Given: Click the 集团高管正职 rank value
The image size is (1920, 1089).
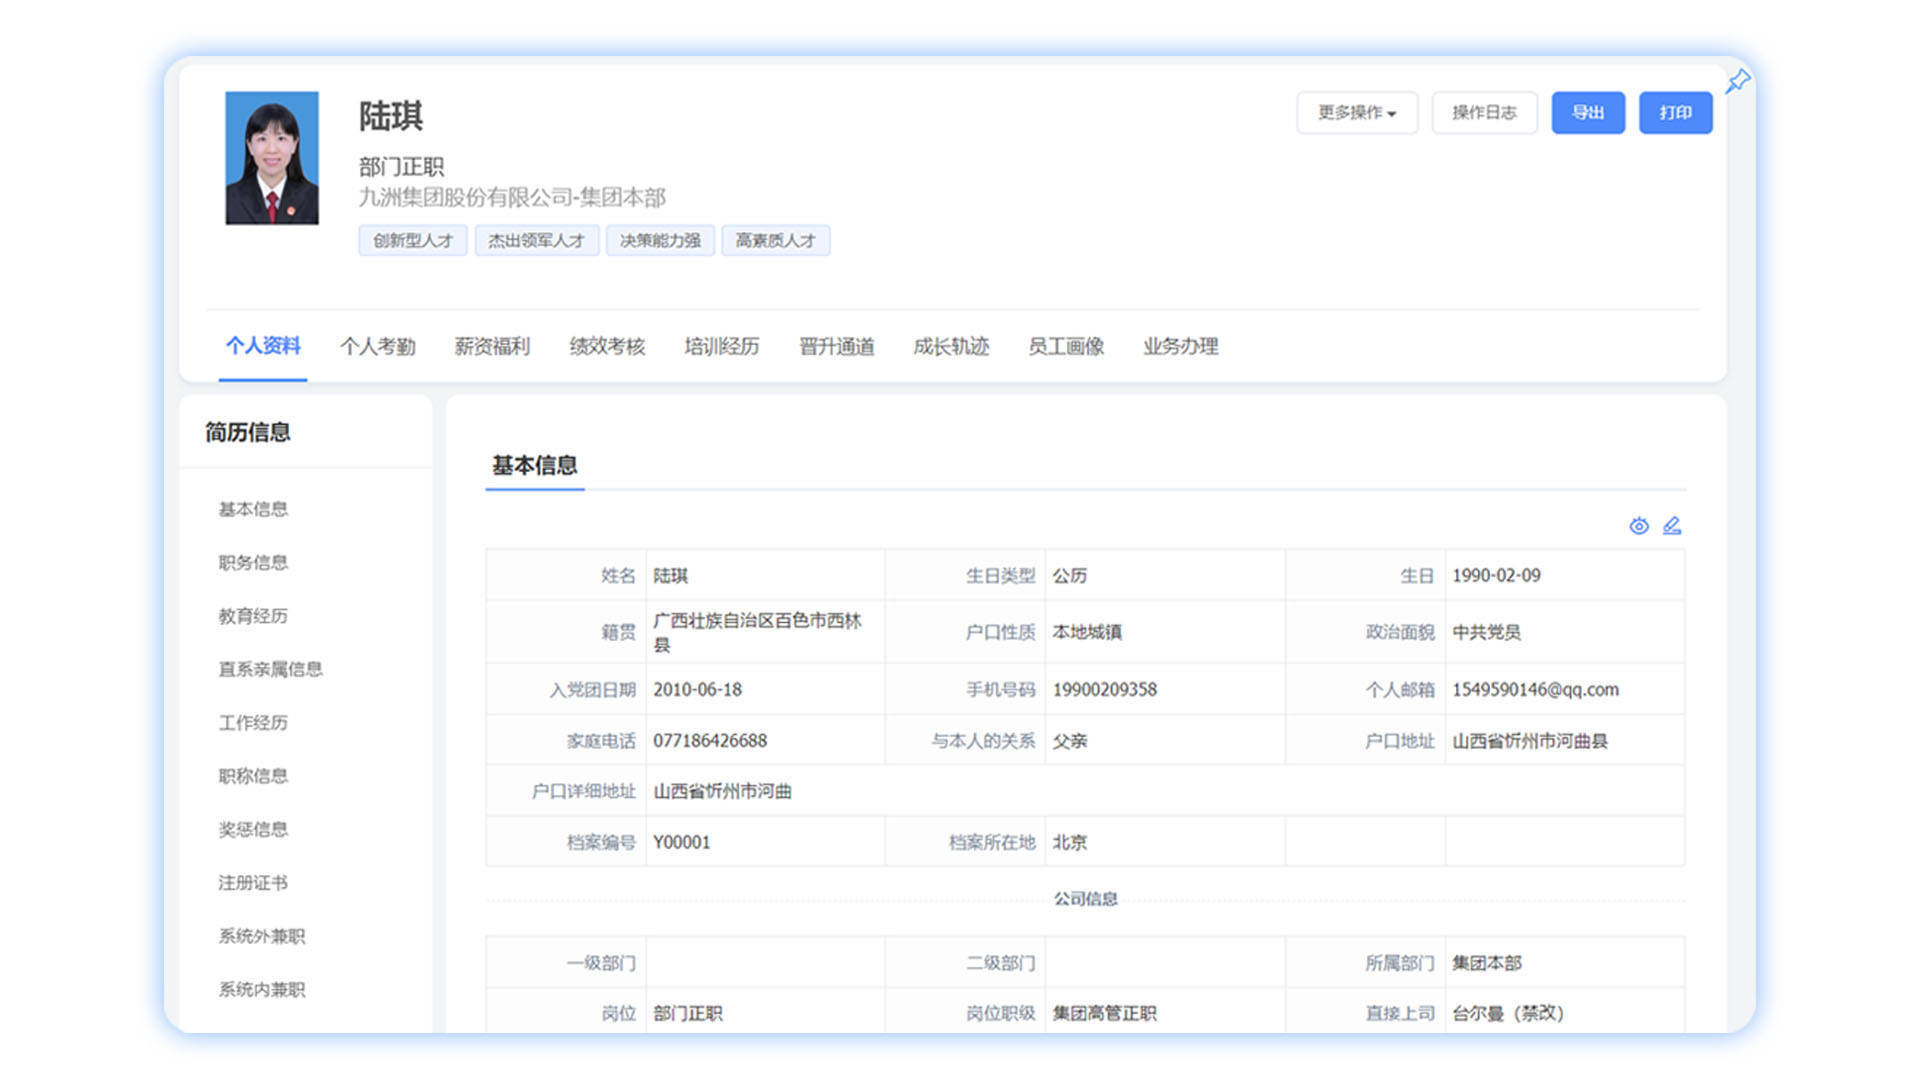Looking at the screenshot, I should [1104, 1014].
